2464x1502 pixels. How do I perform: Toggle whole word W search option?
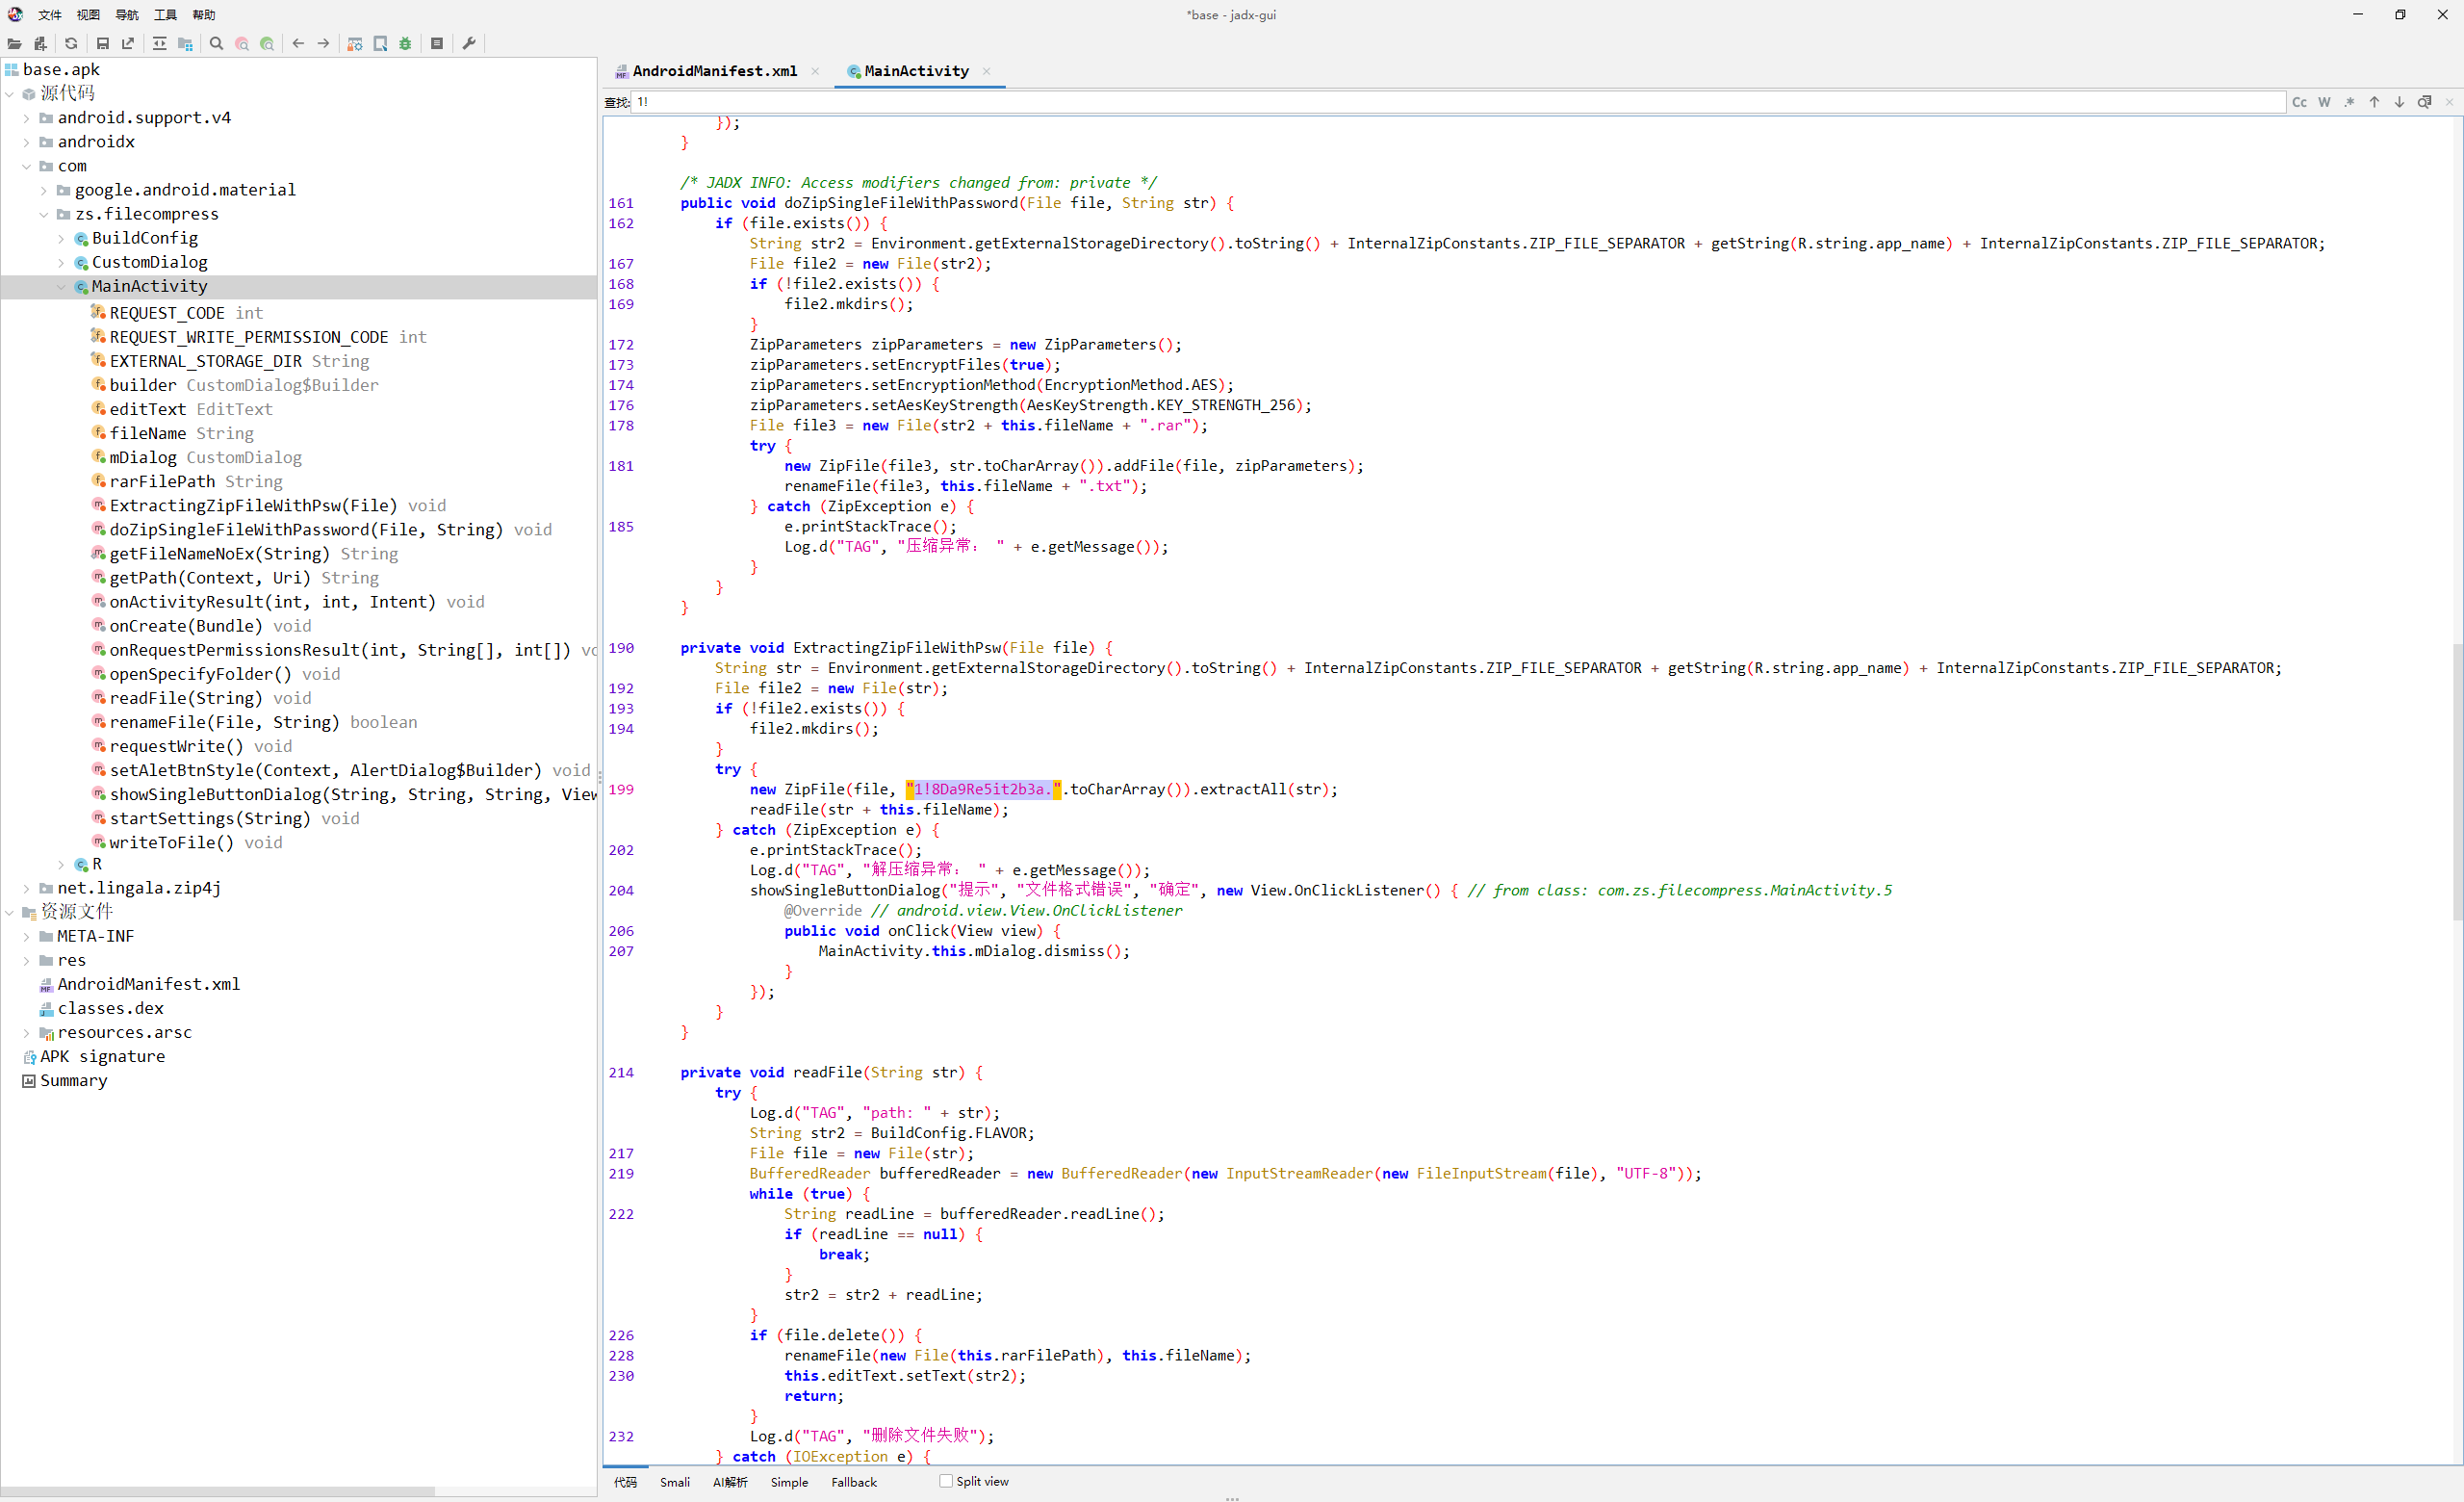pos(2324,102)
